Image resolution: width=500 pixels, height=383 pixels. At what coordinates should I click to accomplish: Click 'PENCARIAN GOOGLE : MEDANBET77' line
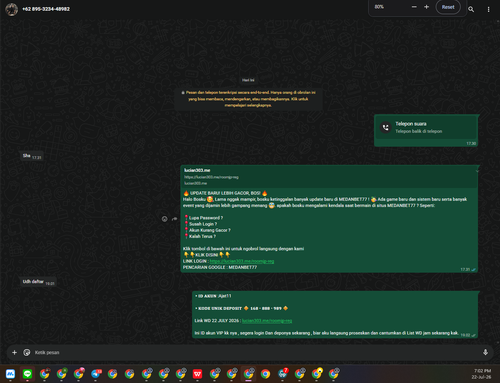(220, 267)
